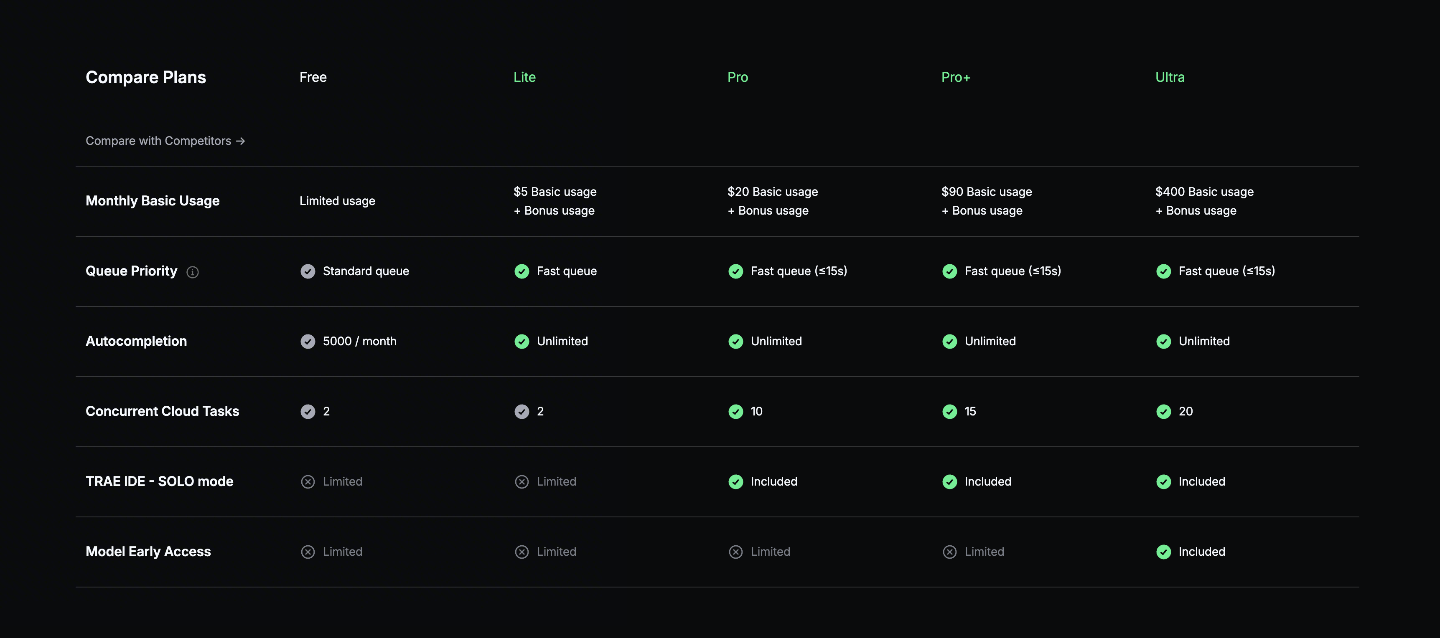Click the X icon for Free SOLO mode
Viewport: 1440px width, 638px height.
[x=308, y=481]
